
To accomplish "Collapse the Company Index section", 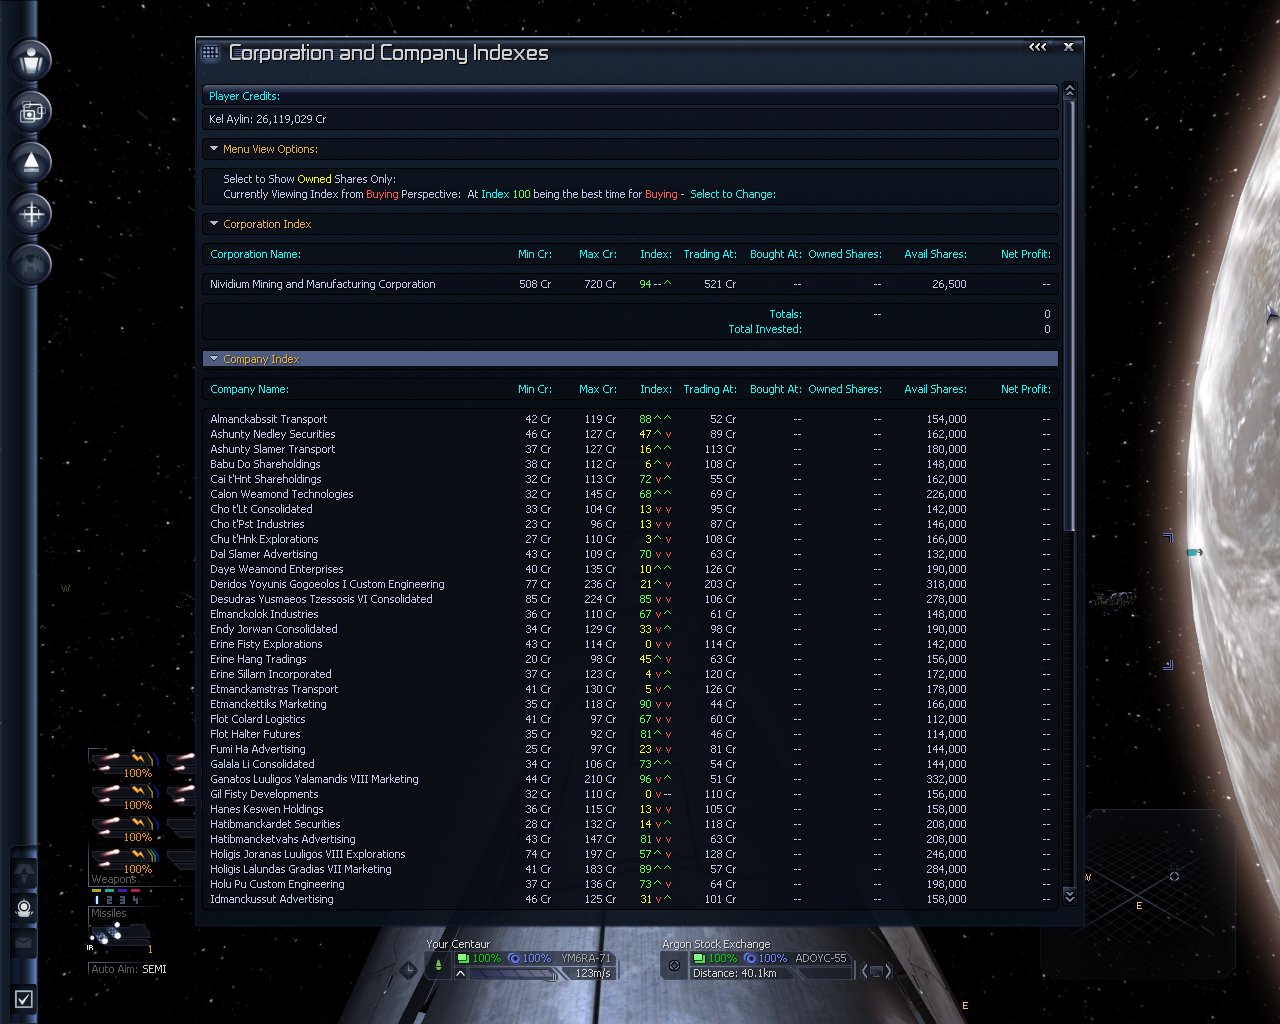I will tap(214, 359).
